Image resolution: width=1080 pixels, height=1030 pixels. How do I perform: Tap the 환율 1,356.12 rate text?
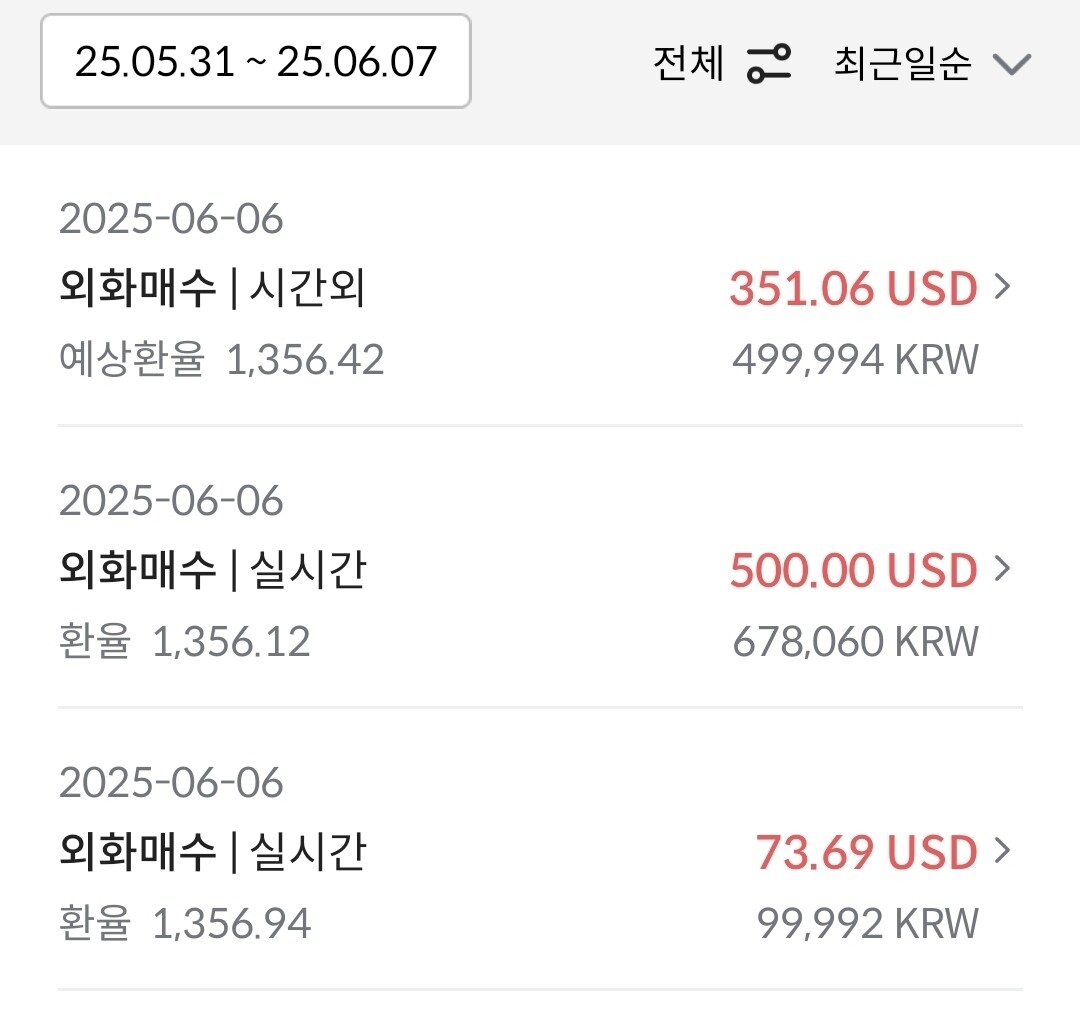[x=185, y=641]
